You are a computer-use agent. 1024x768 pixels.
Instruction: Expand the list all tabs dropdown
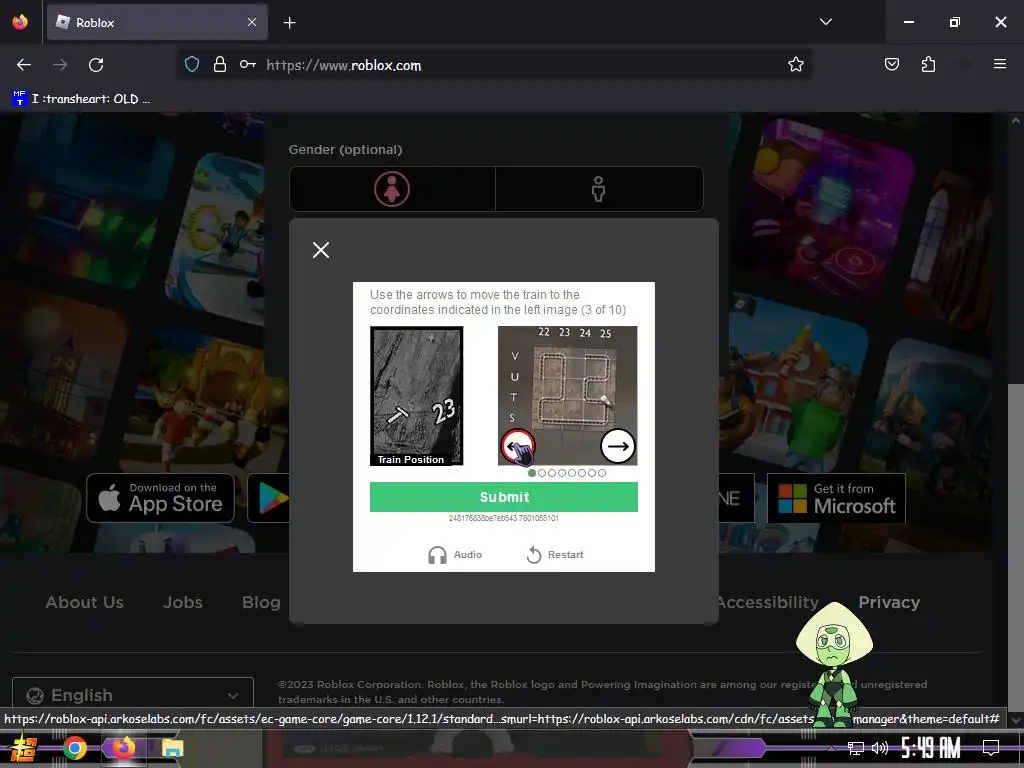point(825,22)
